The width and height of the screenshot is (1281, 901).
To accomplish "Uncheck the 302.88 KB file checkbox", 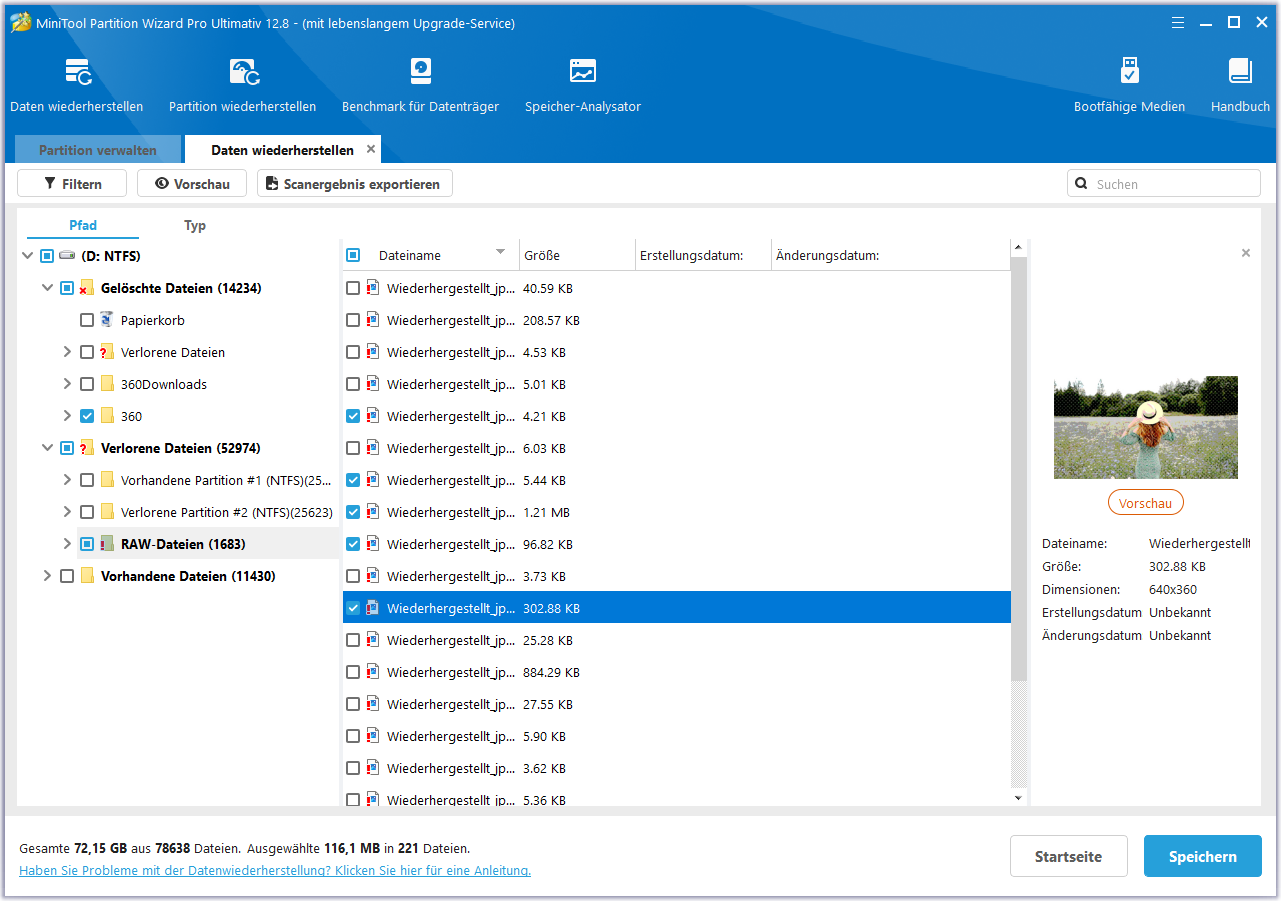I will click(353, 608).
